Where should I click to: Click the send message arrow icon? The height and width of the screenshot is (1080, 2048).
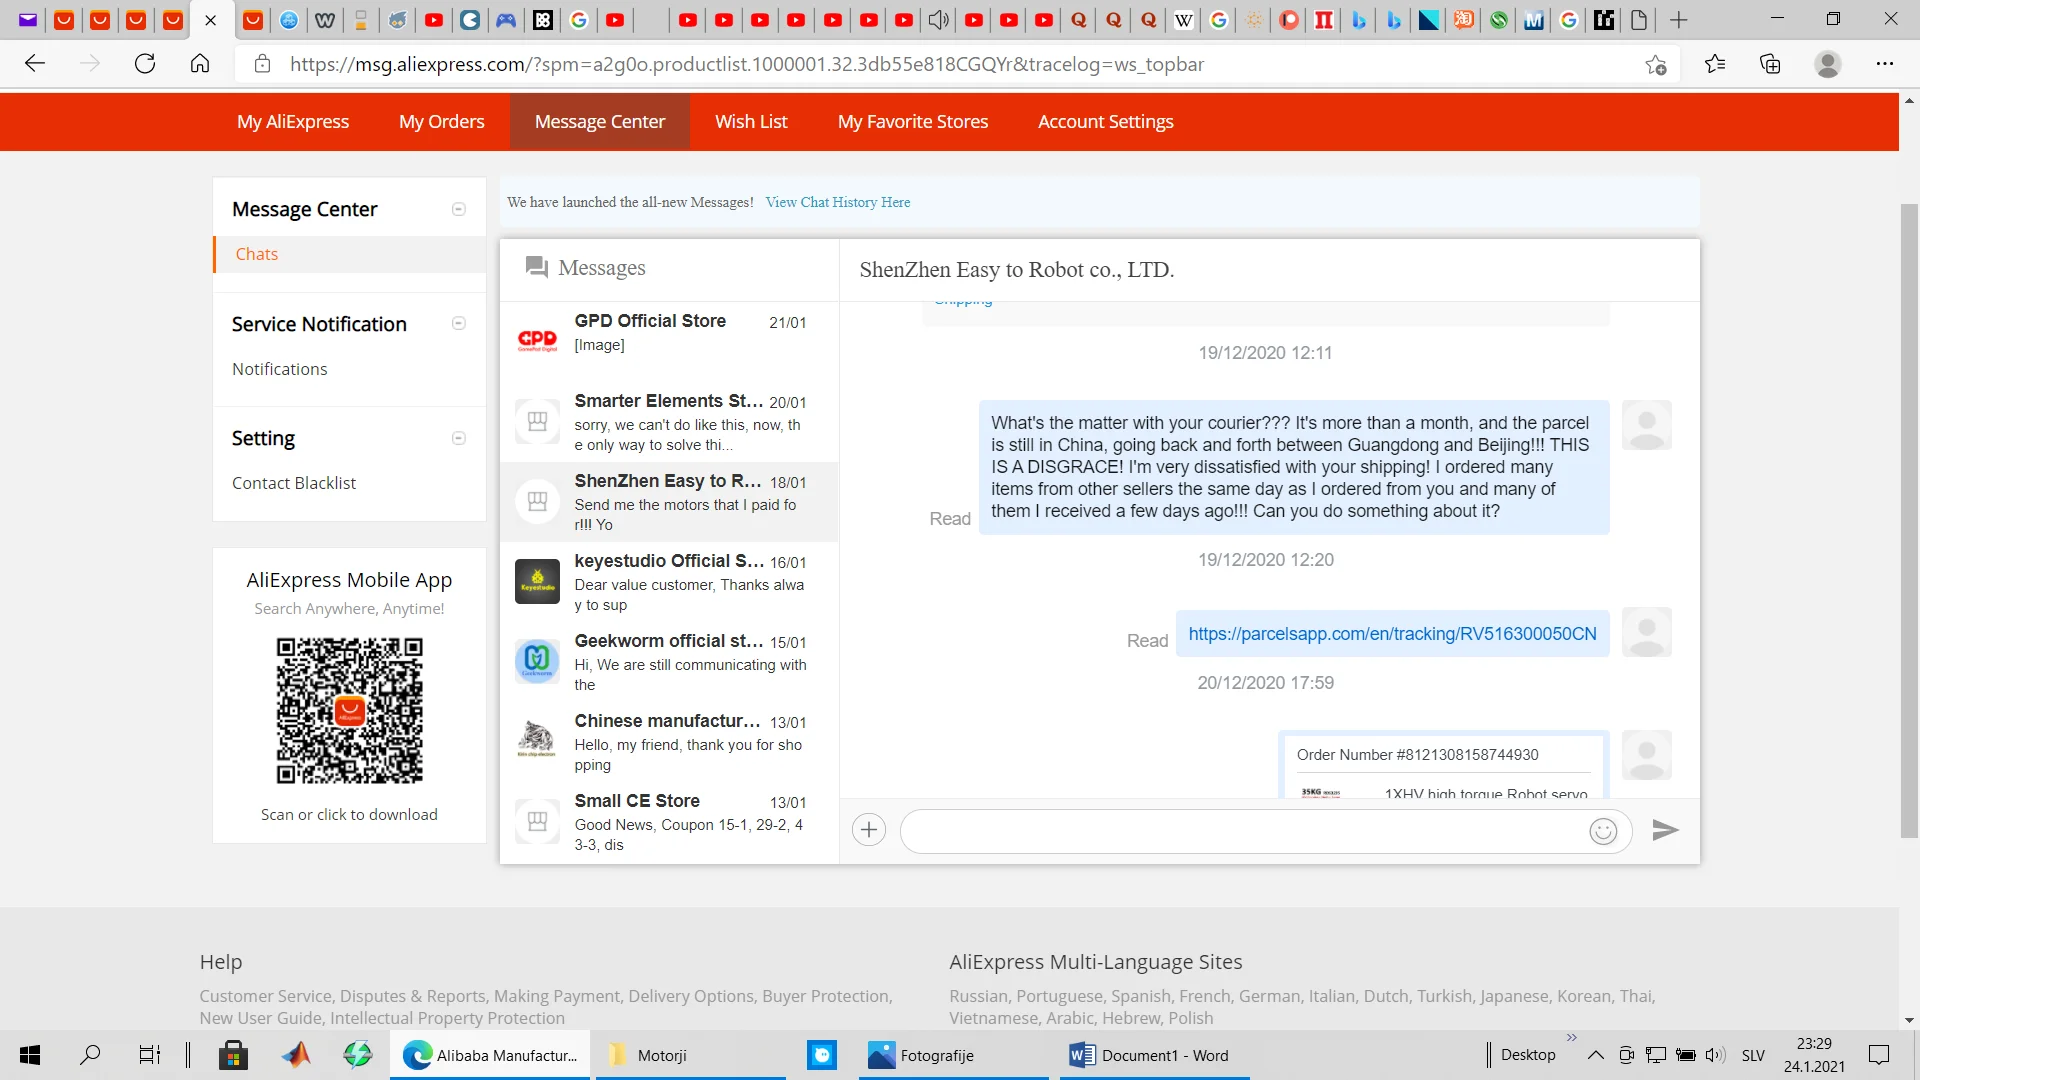coord(1665,830)
